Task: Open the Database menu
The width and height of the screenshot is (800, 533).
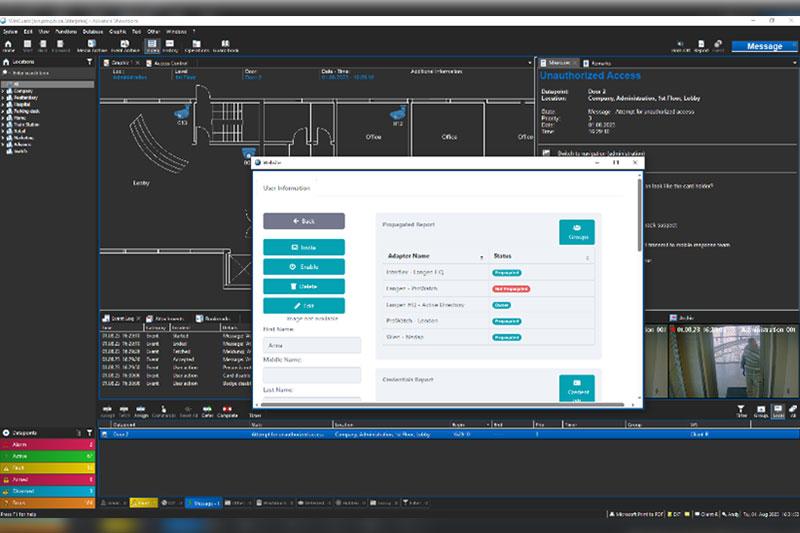Action: click(x=94, y=31)
